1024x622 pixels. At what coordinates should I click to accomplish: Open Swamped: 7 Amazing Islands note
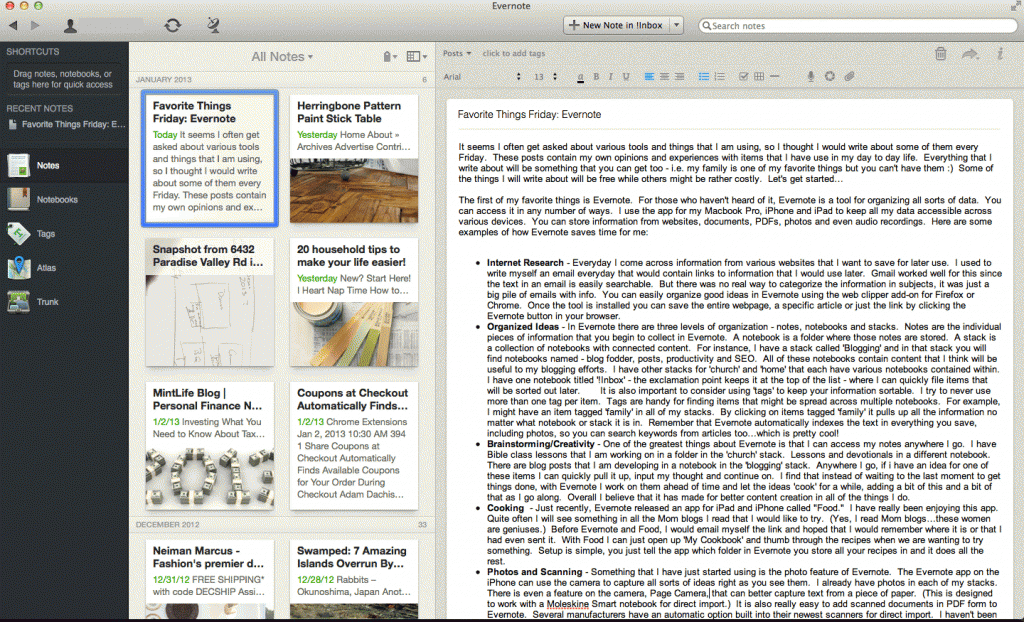pyautogui.click(x=354, y=579)
